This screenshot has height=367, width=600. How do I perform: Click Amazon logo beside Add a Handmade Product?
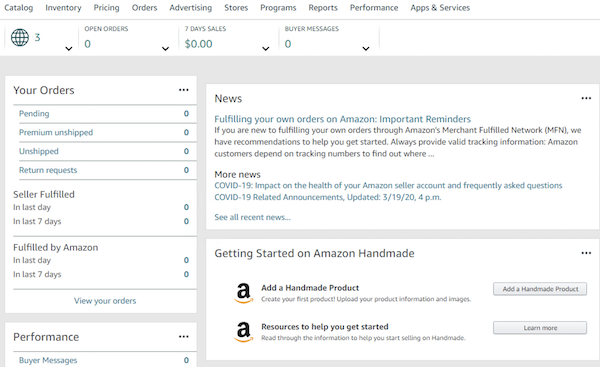[x=243, y=293]
